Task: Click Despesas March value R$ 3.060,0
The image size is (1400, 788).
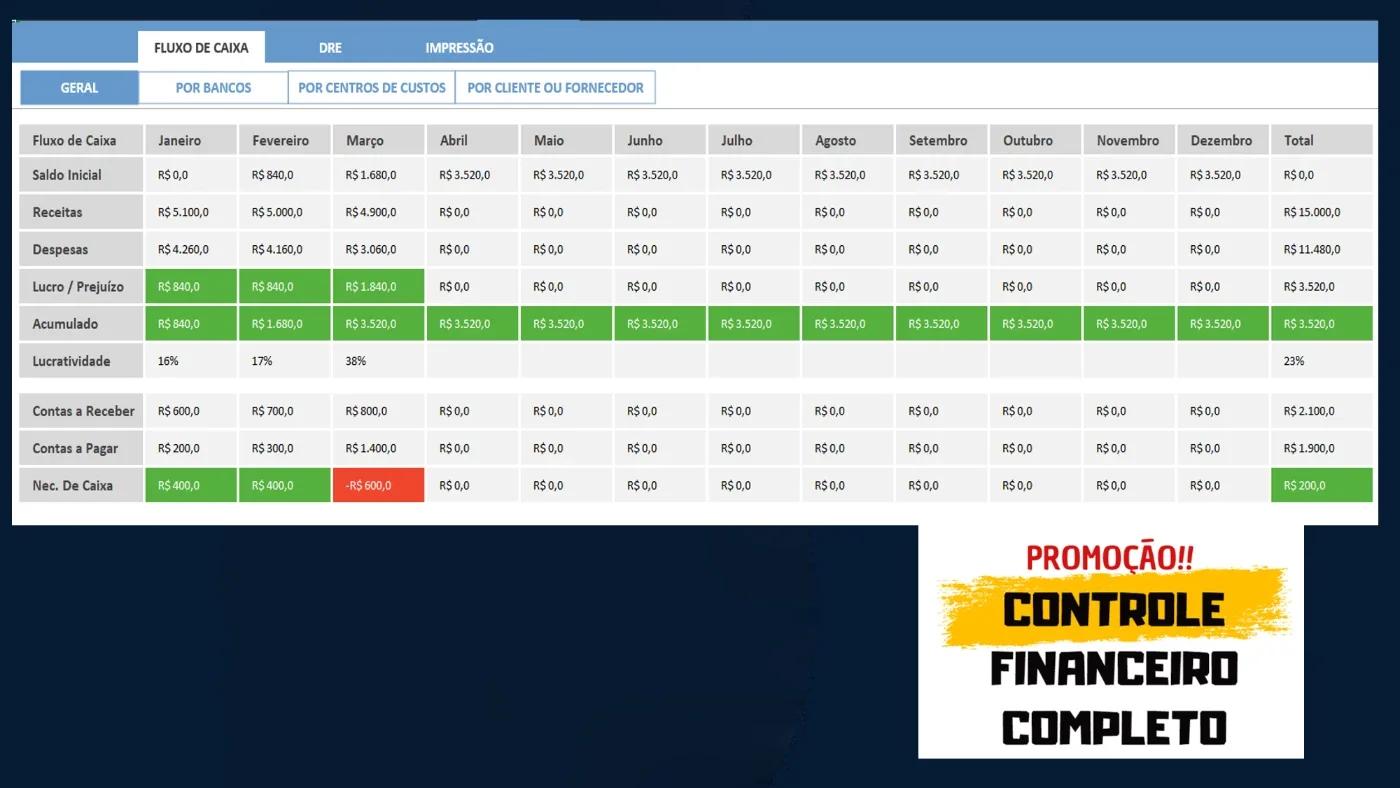Action: pos(378,249)
